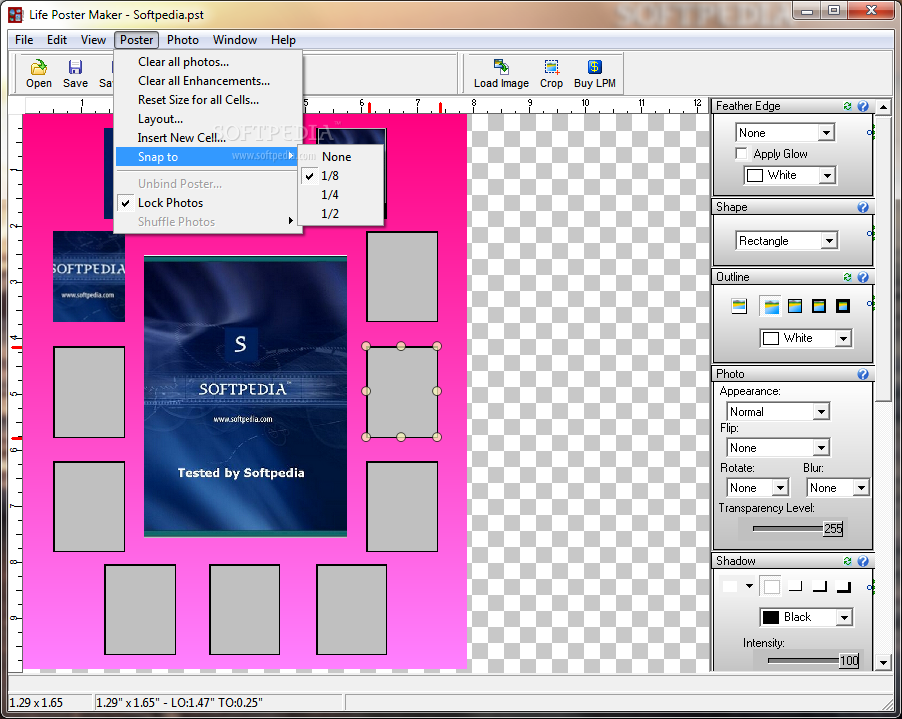Select the Crop tool

(551, 74)
